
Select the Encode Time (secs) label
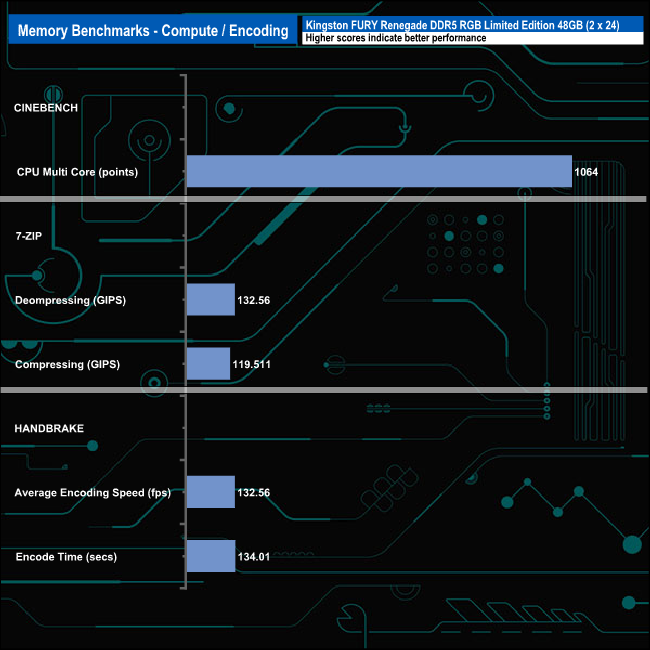point(66,557)
